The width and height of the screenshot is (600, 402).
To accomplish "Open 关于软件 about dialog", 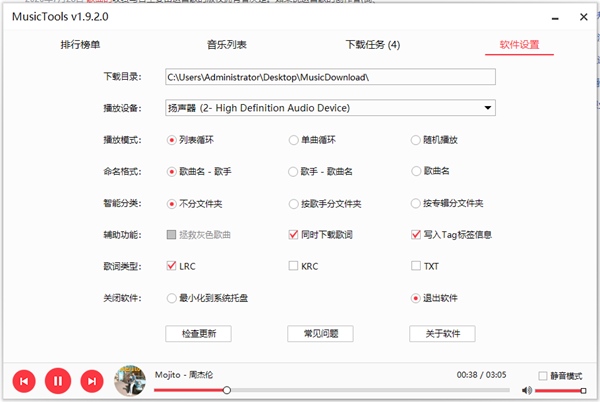I will point(442,333).
